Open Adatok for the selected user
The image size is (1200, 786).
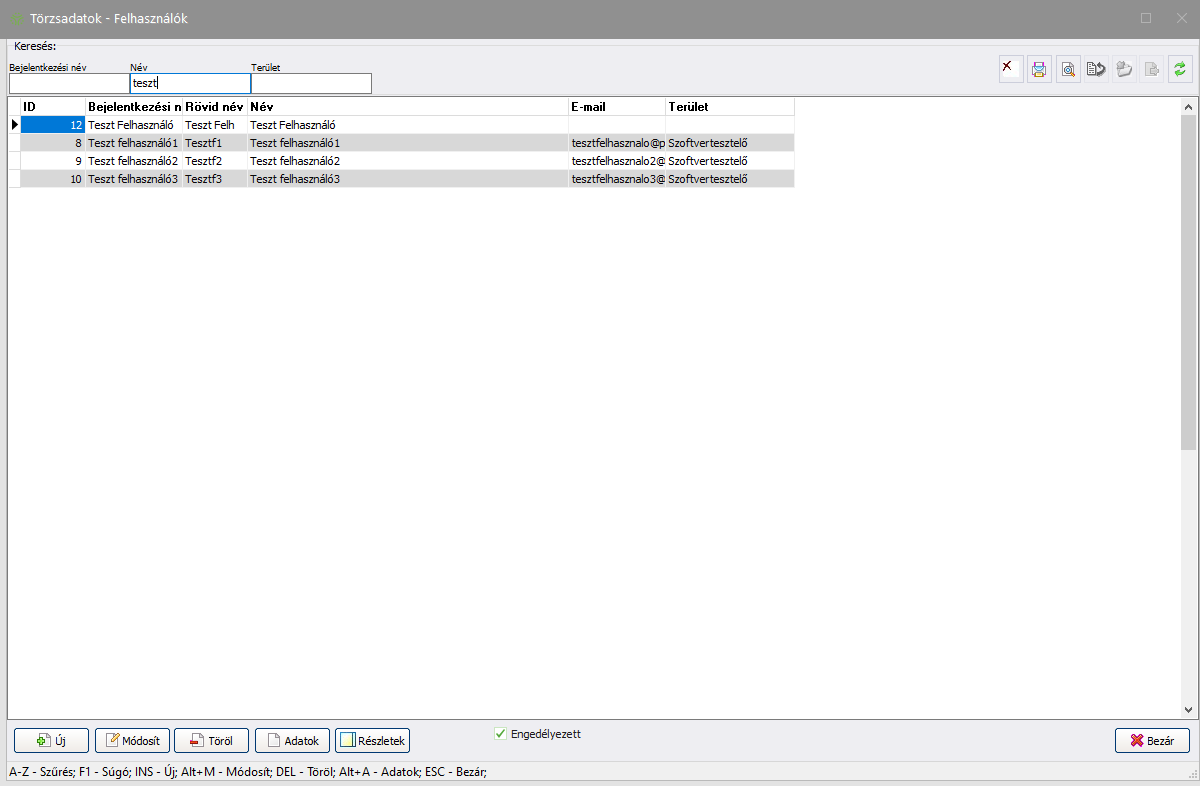tap(292, 740)
